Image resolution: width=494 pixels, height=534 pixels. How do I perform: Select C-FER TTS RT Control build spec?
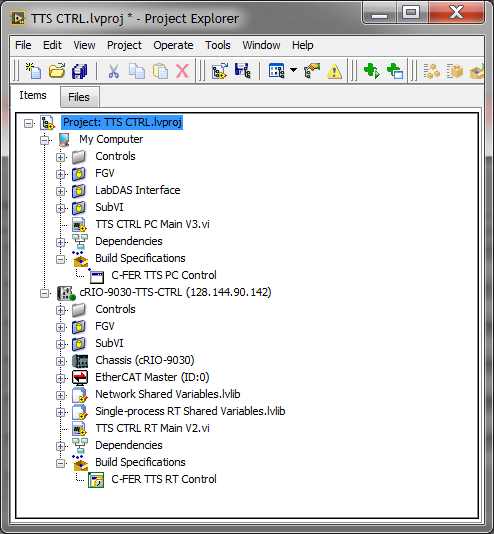pyautogui.click(x=164, y=480)
